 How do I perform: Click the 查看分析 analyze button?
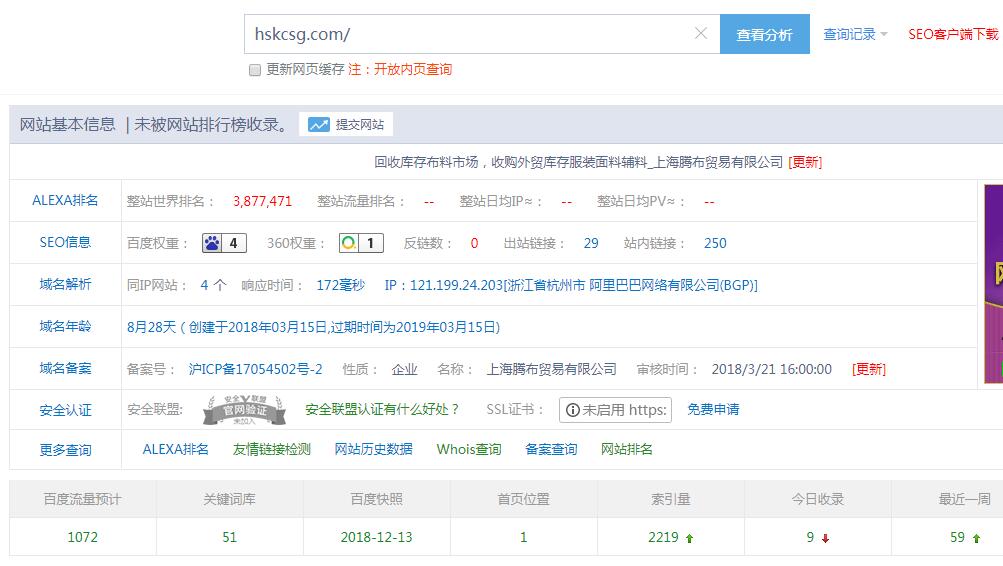pos(764,34)
